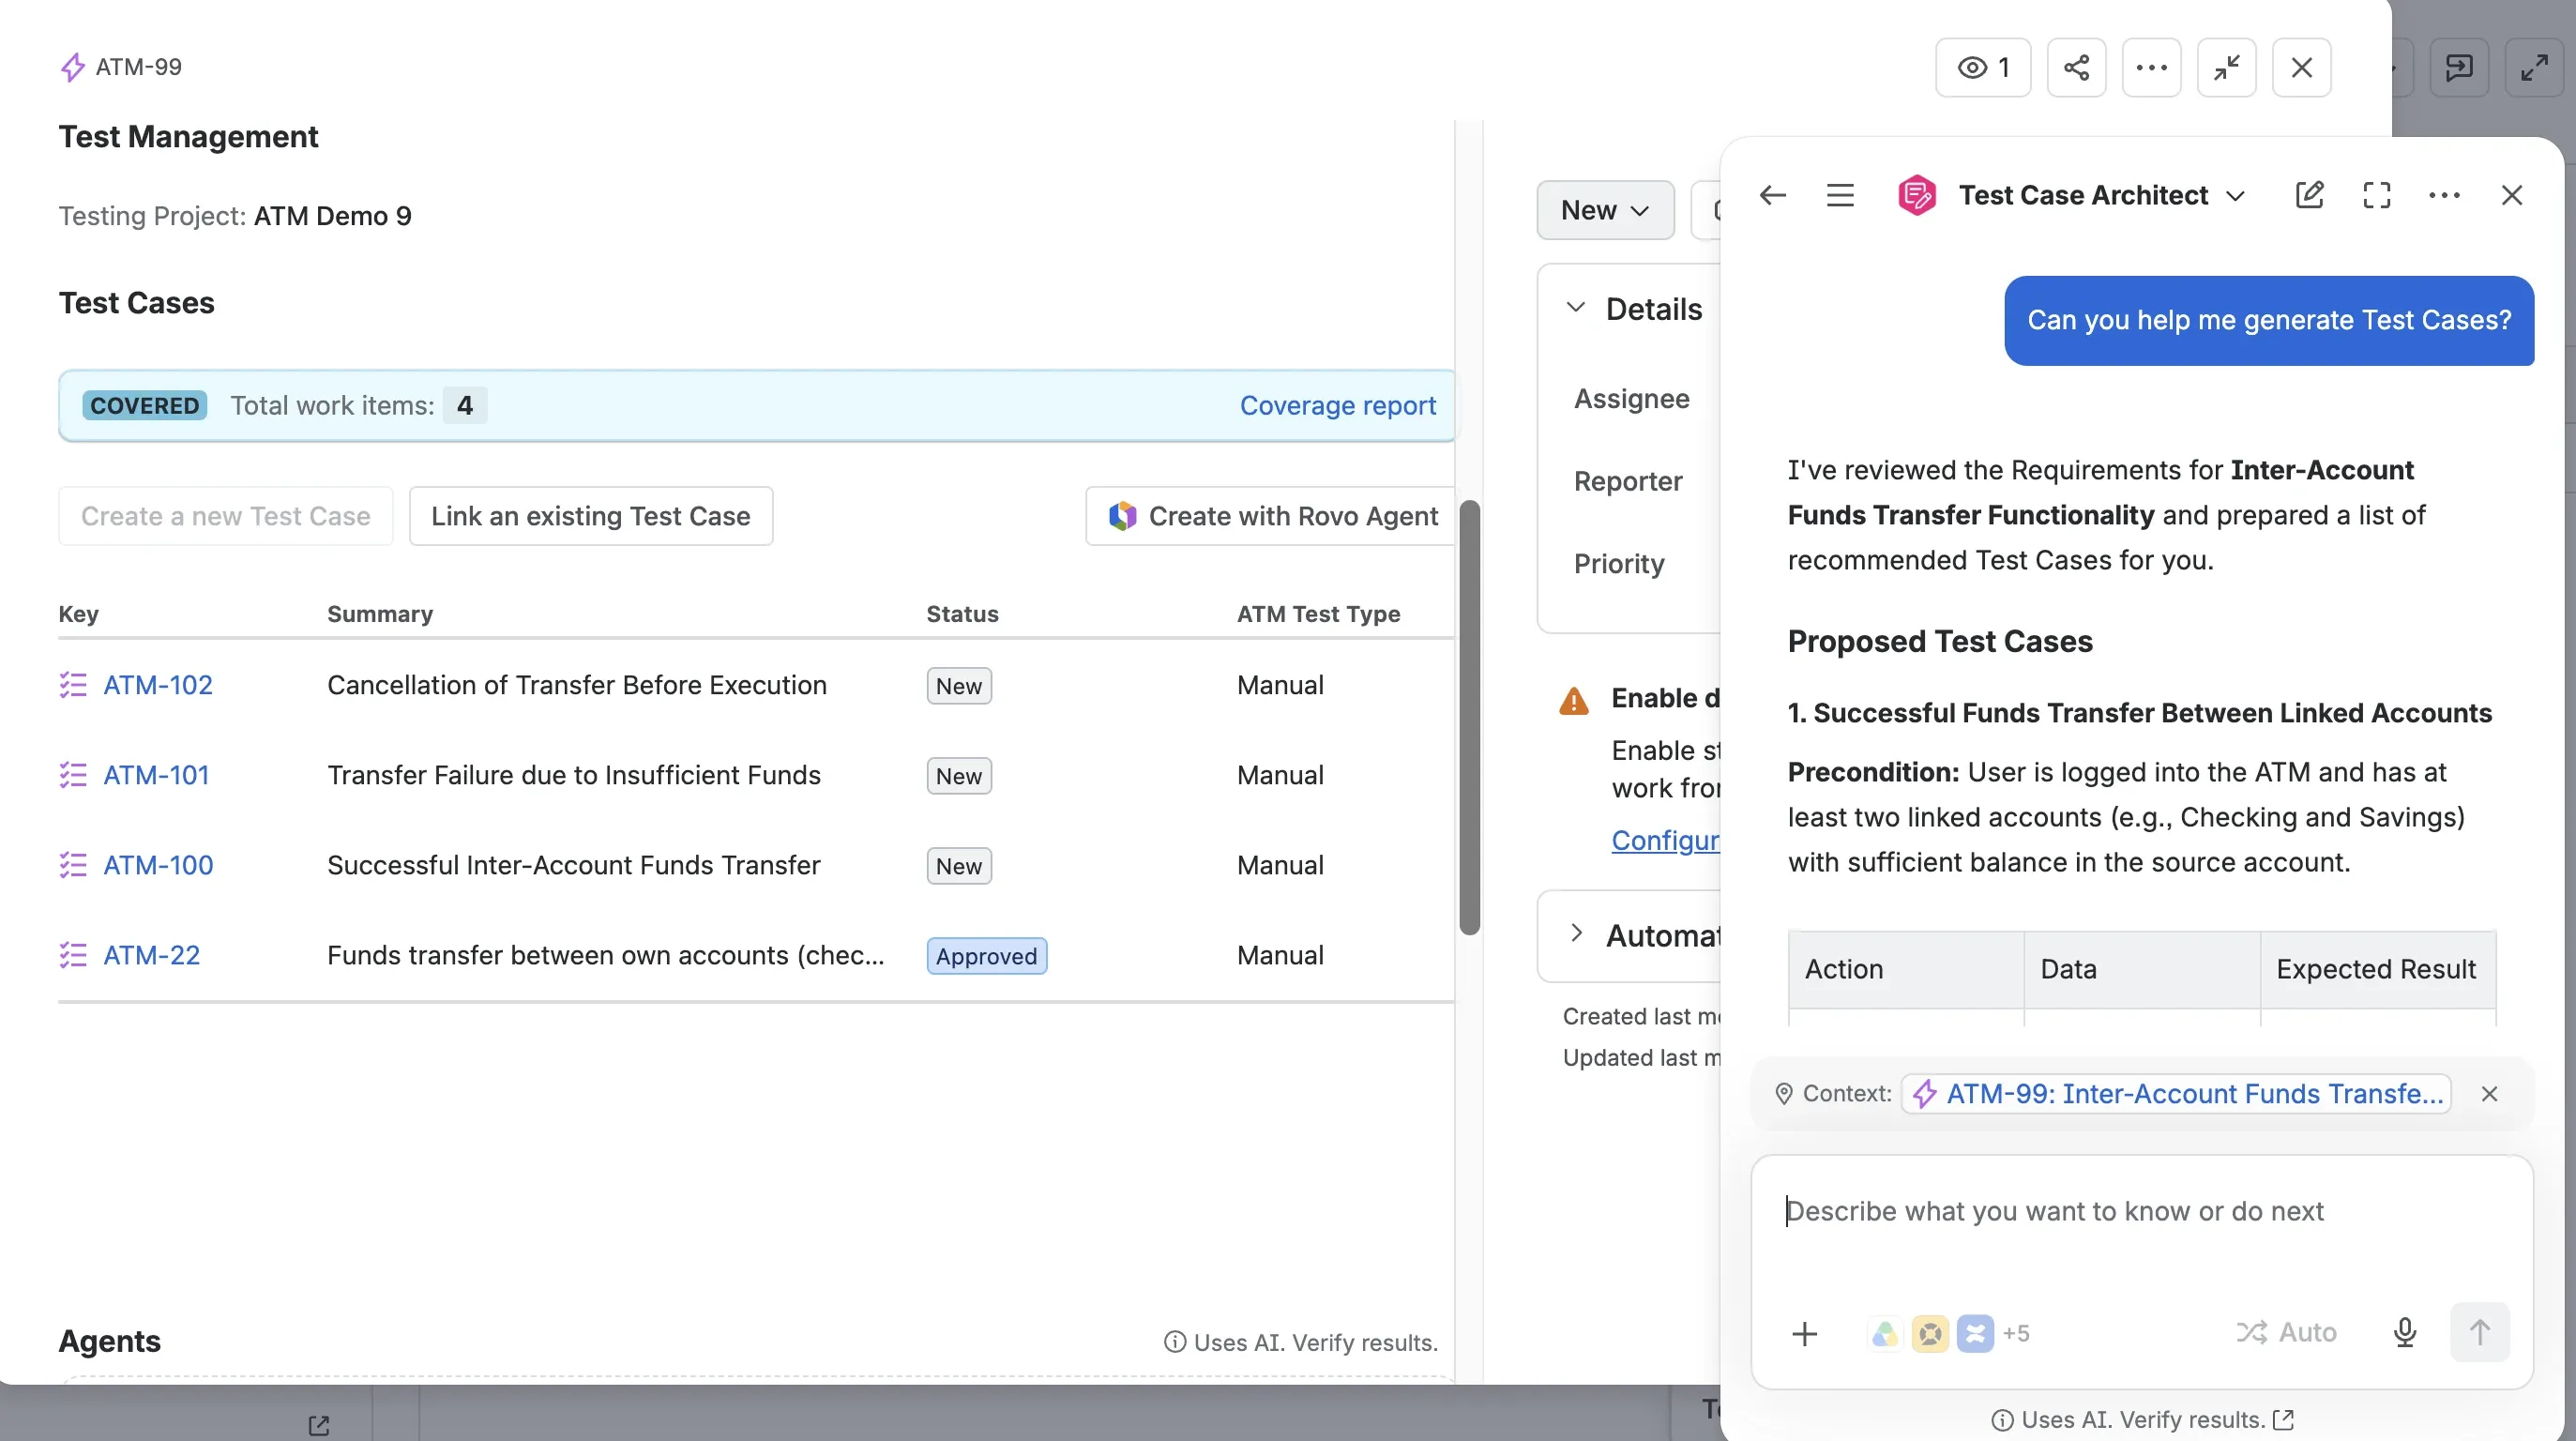The height and width of the screenshot is (1441, 2576).
Task: Click the collapse arrows icon in header
Action: pos(2226,67)
